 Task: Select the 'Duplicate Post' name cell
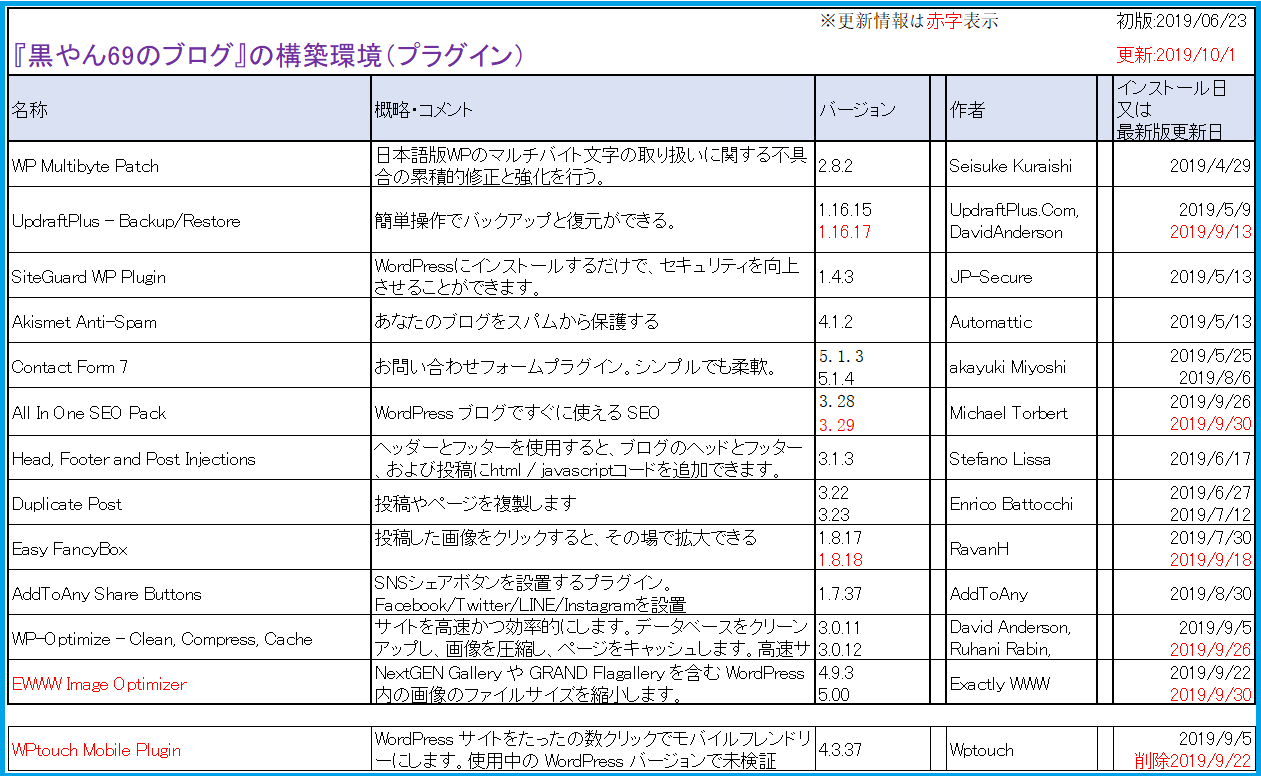click(190, 504)
